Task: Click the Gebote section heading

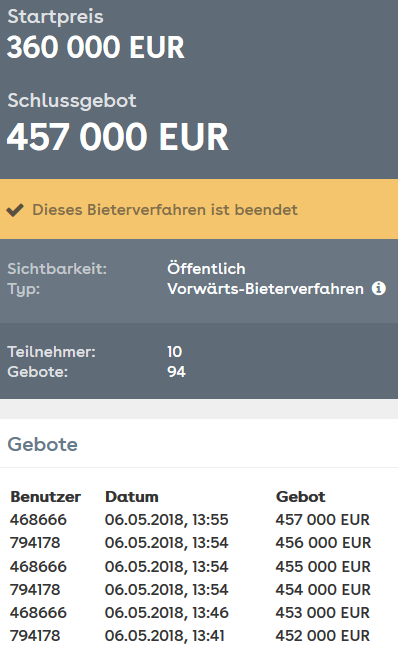Action: [43, 444]
